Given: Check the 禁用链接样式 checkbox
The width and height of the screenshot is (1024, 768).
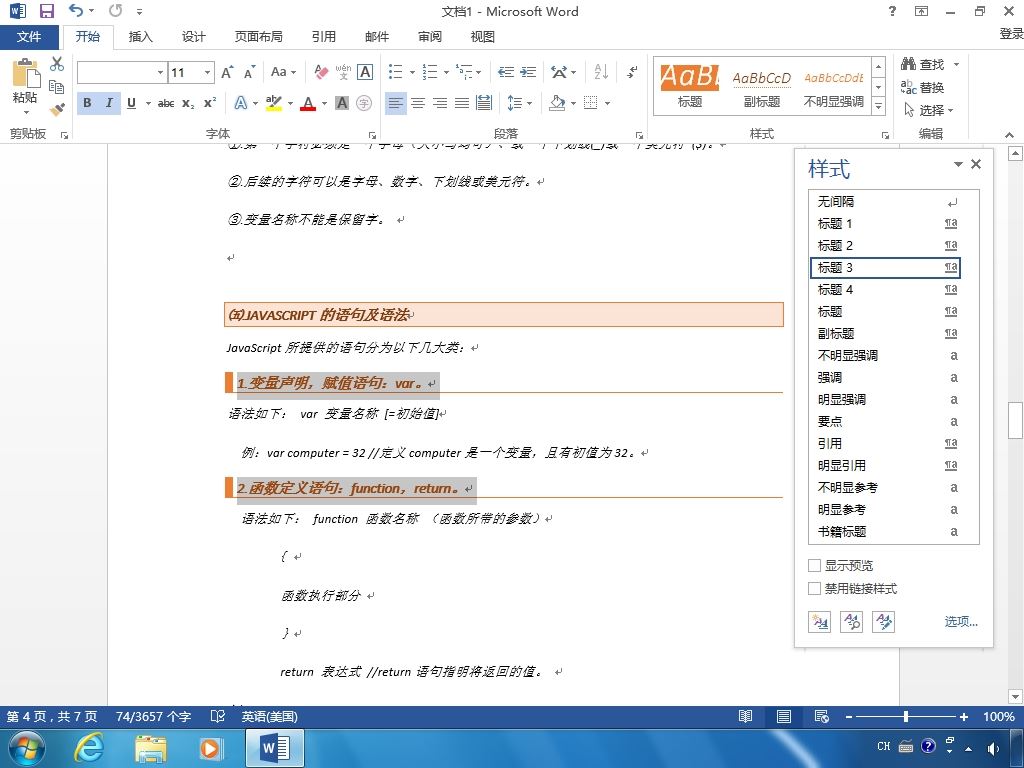Looking at the screenshot, I should 814,588.
